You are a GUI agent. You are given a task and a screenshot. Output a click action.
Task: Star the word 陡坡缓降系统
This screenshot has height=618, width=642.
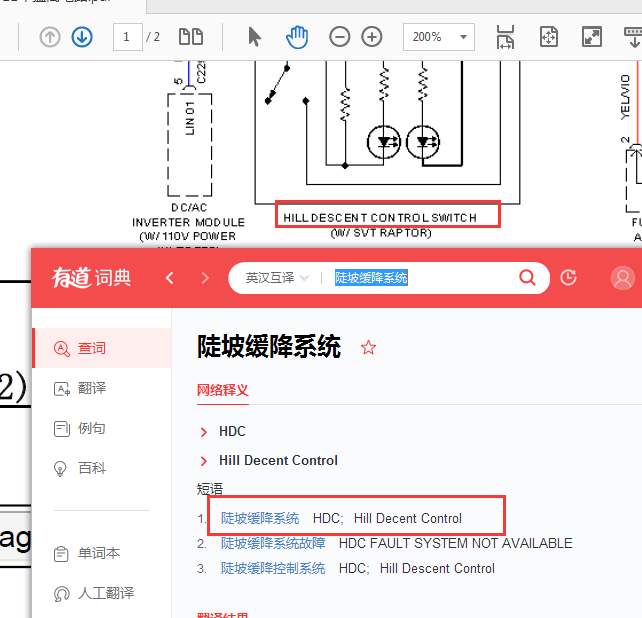[368, 347]
